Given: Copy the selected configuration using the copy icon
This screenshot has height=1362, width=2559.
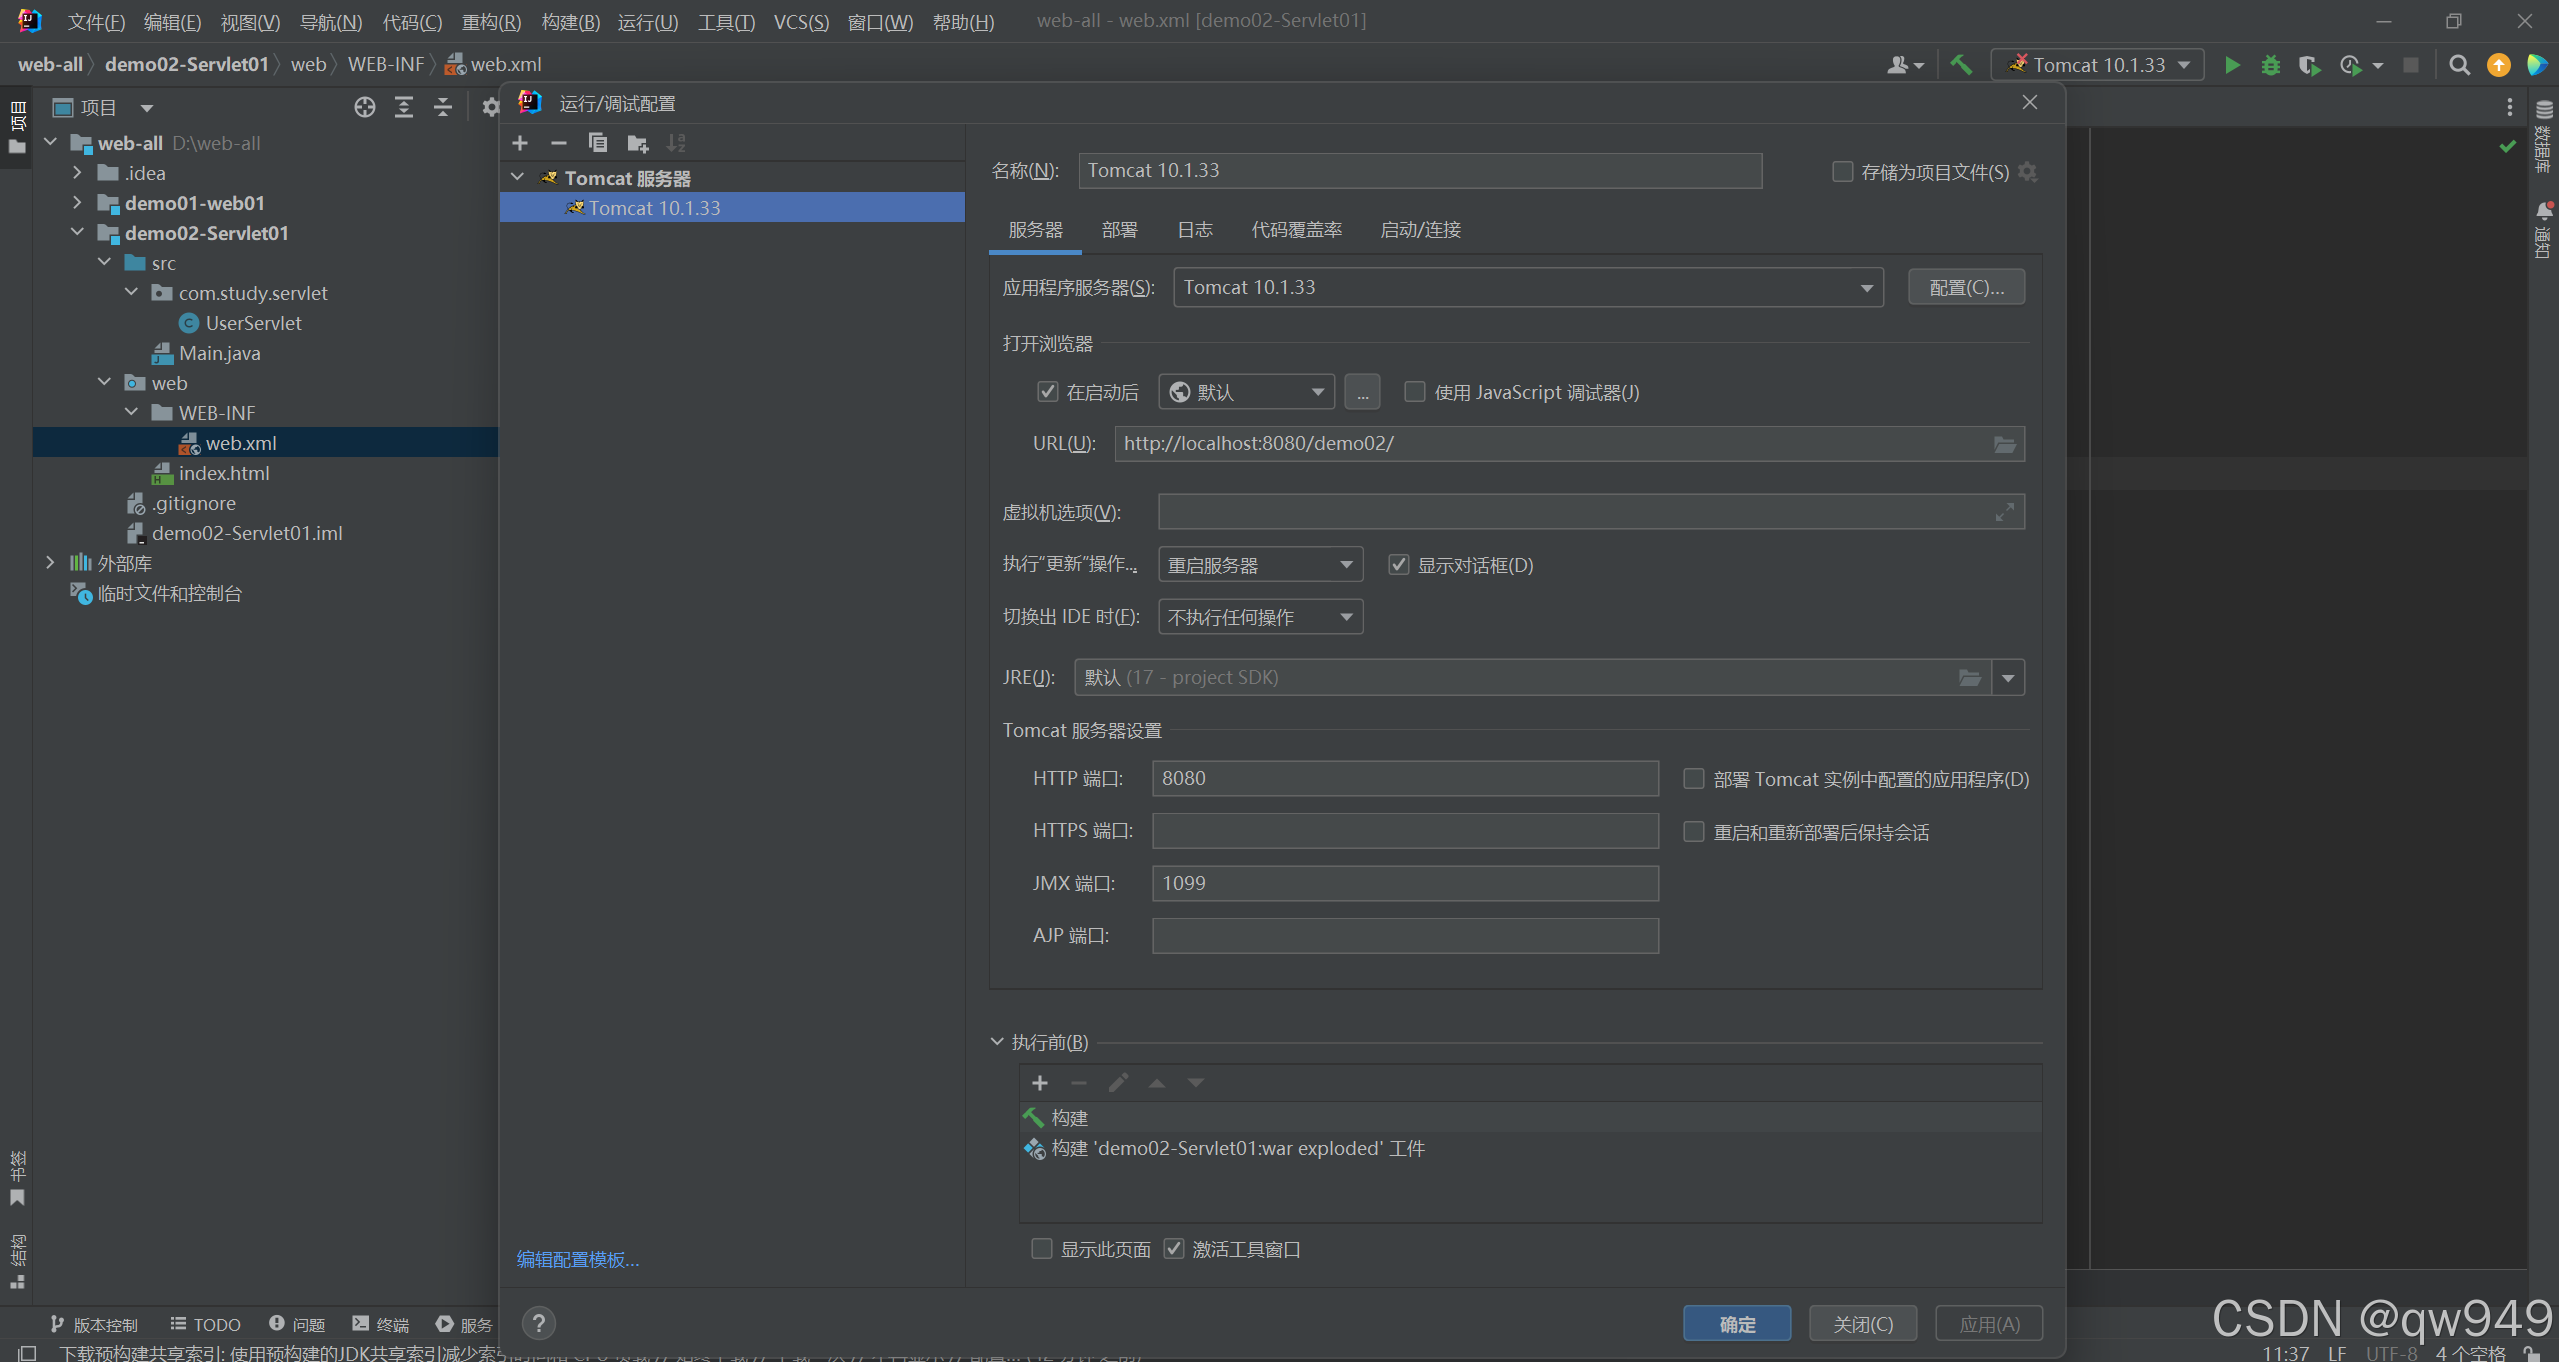Looking at the screenshot, I should tap(598, 143).
